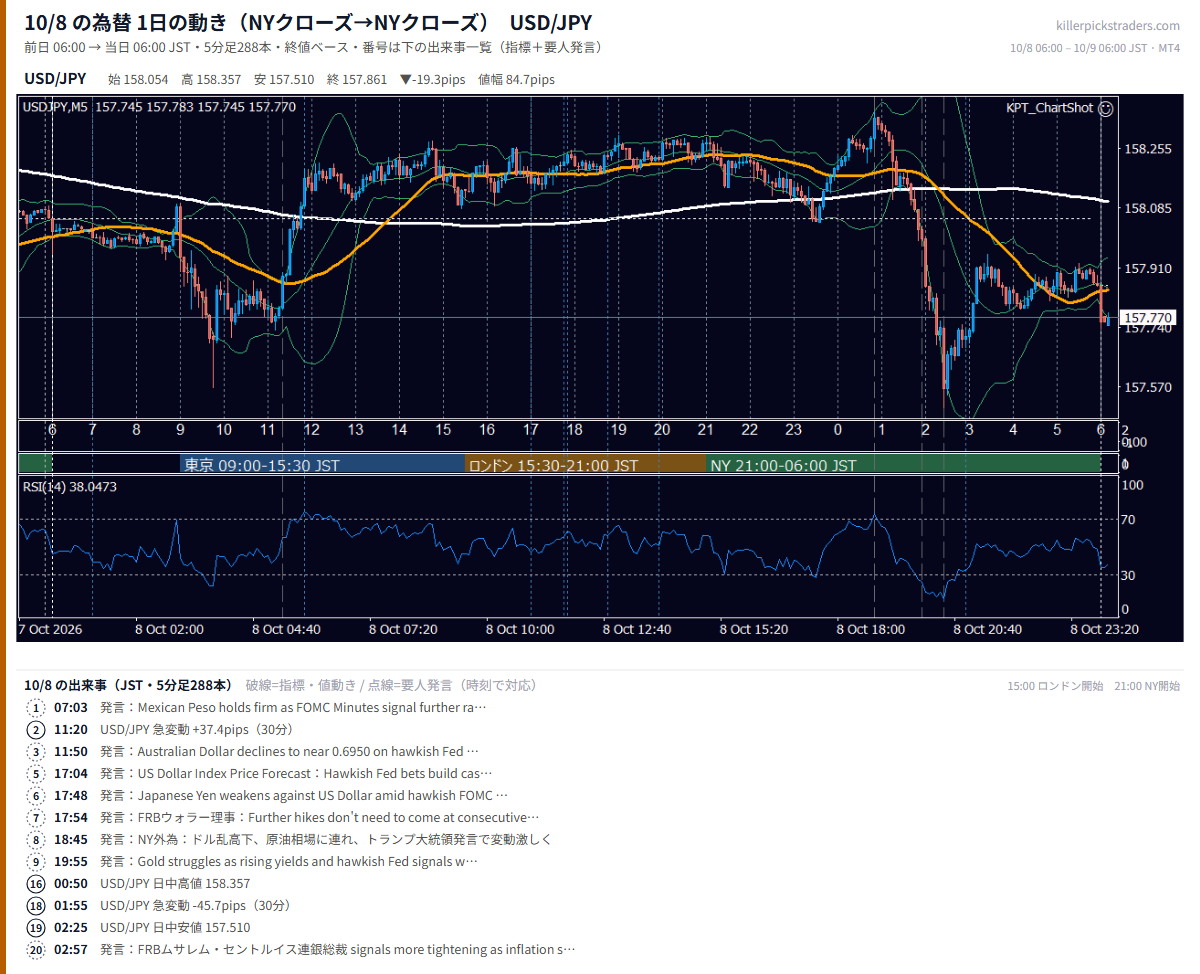The height and width of the screenshot is (974, 1200).
Task: Click the circled number 2 event marker
Action: click(x=36, y=729)
